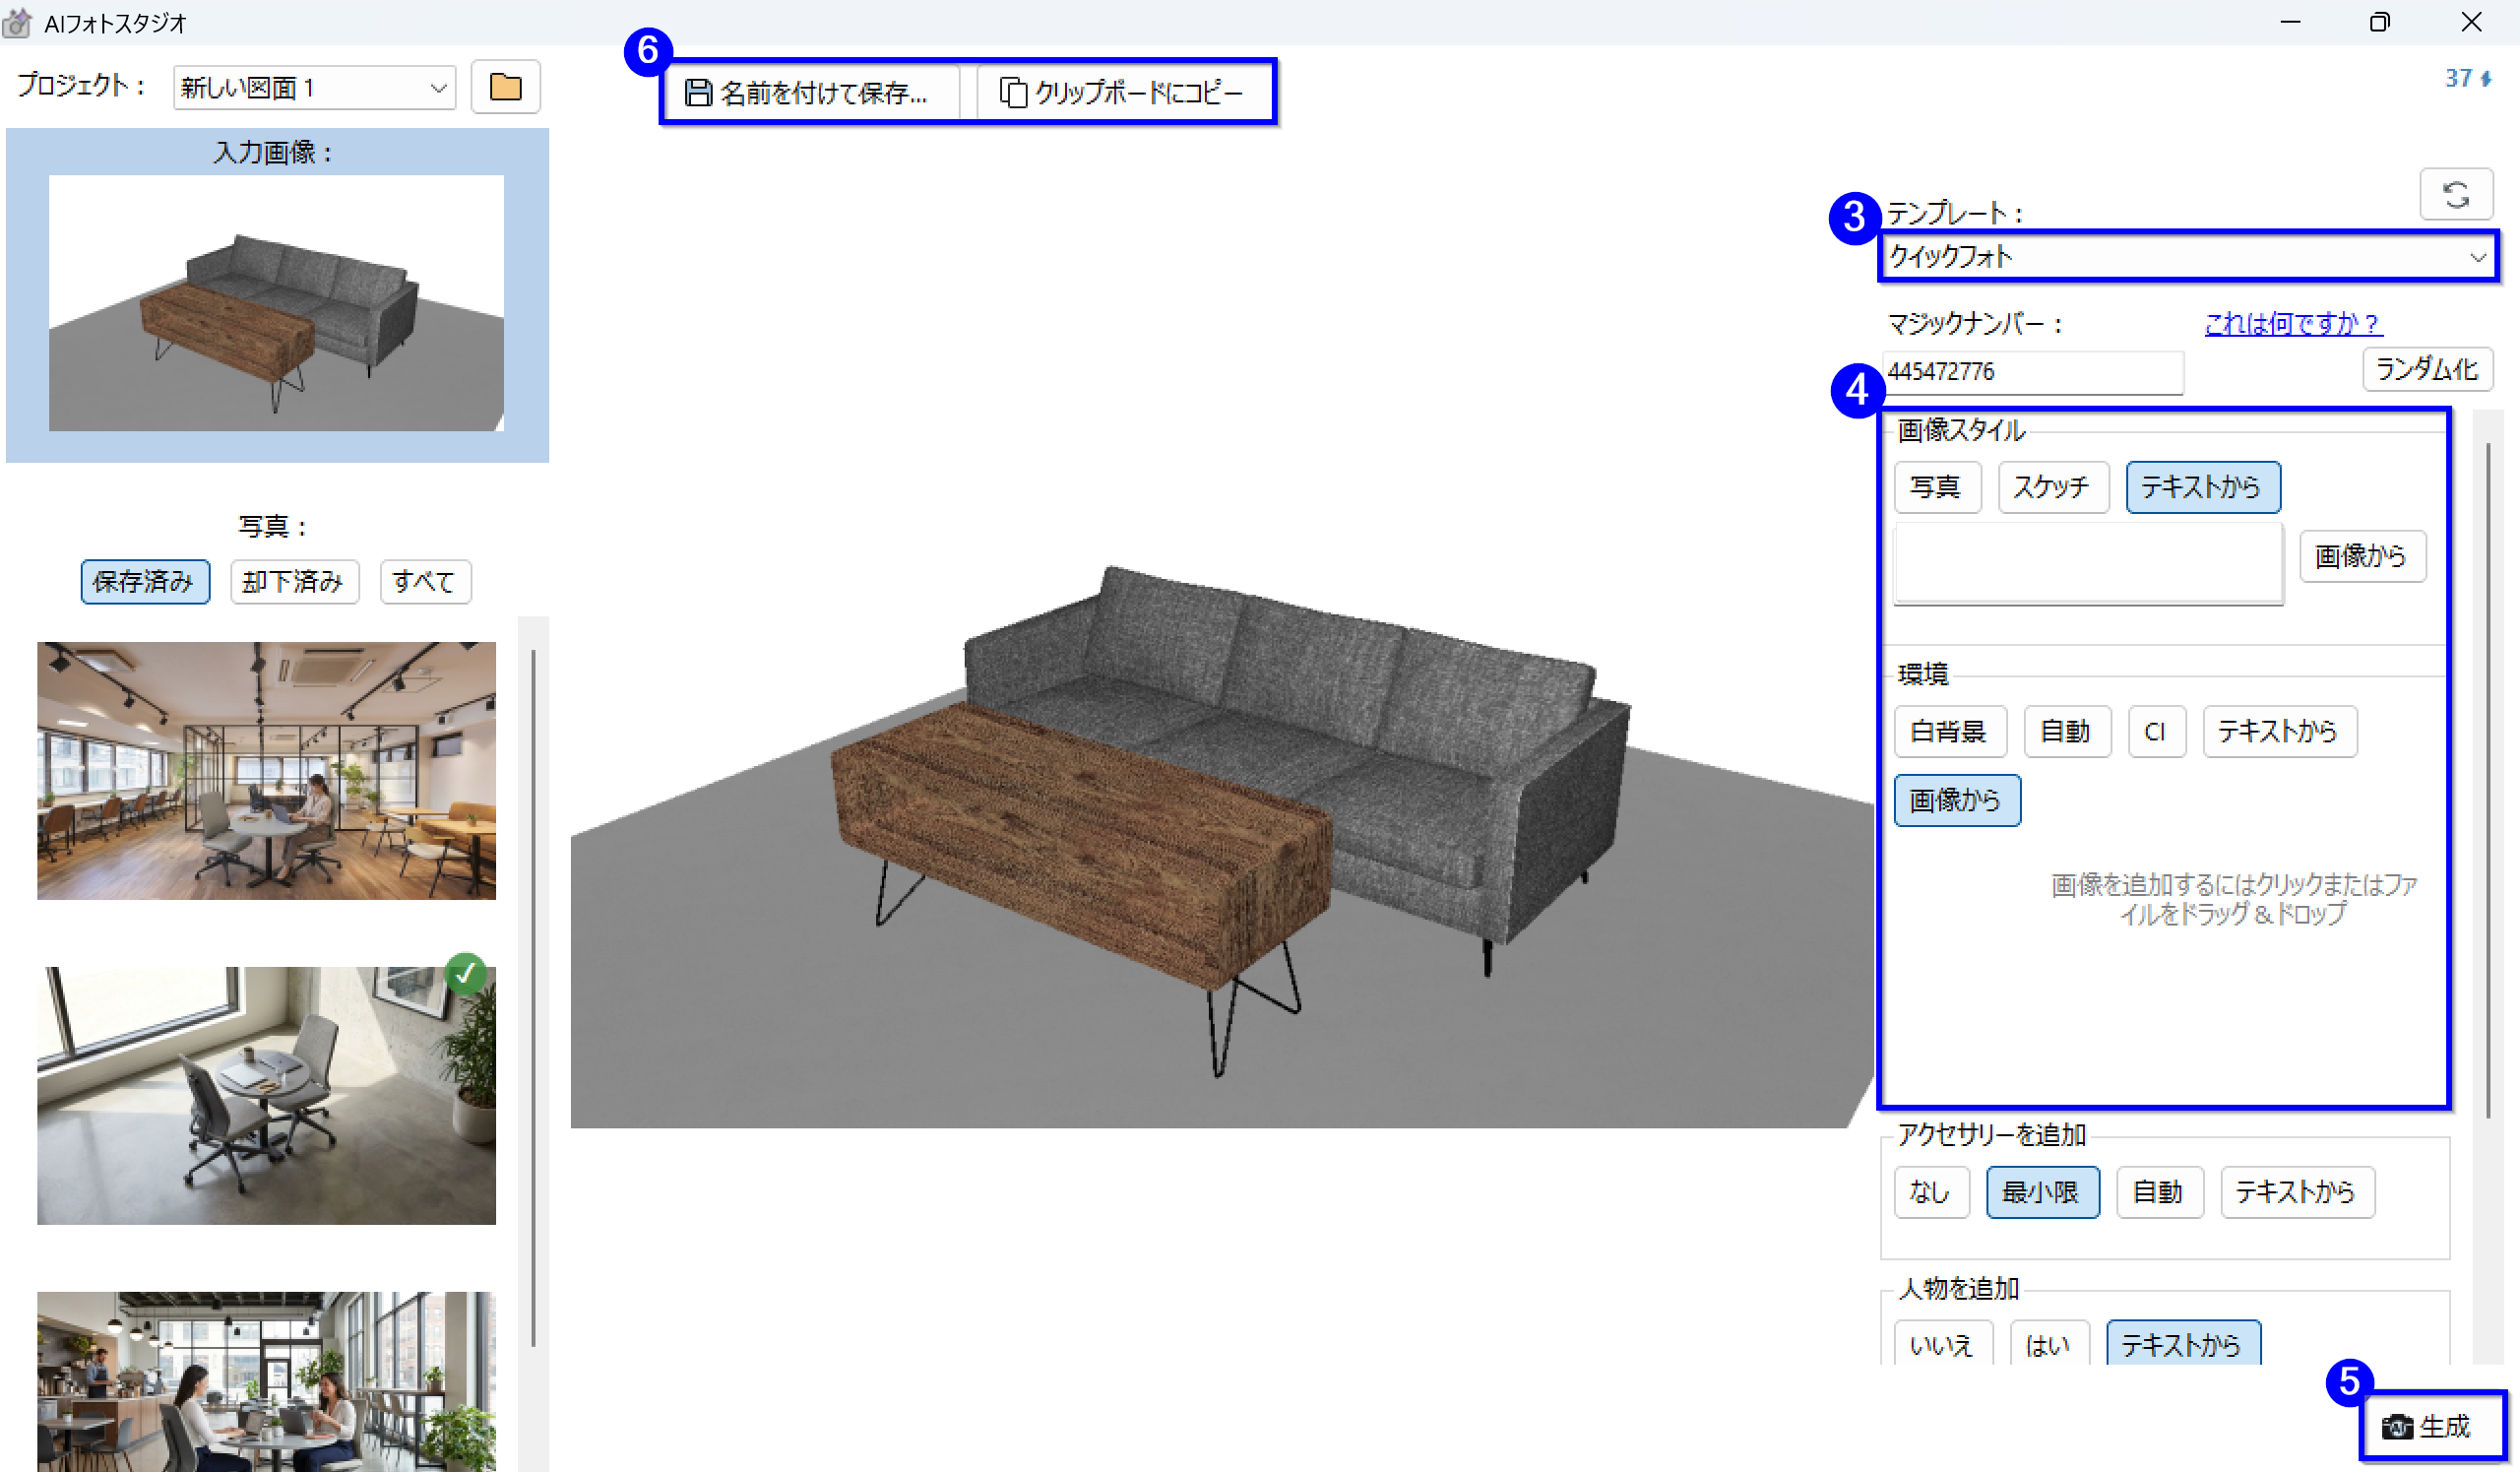Click the credits counter showing 37

(x=2467, y=78)
